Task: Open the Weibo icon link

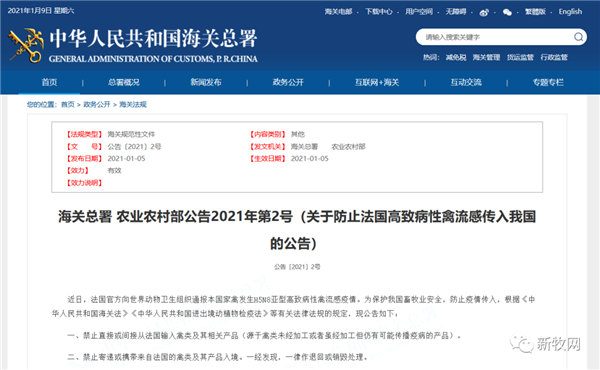Action: click(484, 13)
